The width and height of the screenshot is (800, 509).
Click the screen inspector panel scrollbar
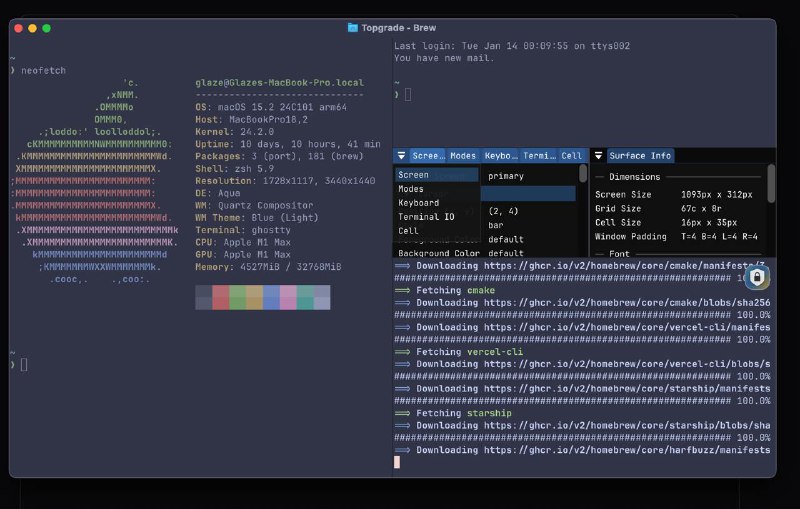pos(582,174)
